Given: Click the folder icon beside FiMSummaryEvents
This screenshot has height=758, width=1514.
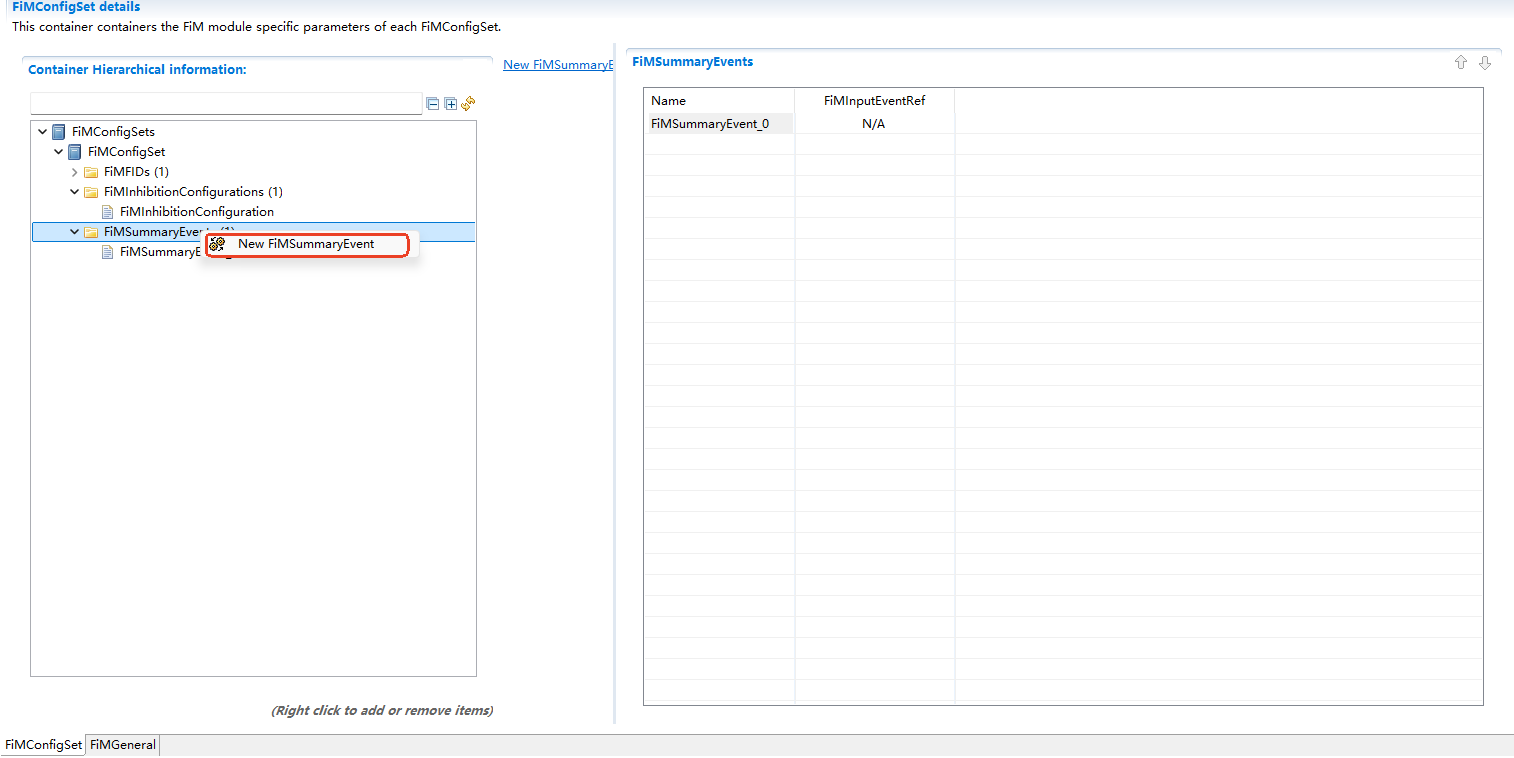Looking at the screenshot, I should tap(90, 231).
